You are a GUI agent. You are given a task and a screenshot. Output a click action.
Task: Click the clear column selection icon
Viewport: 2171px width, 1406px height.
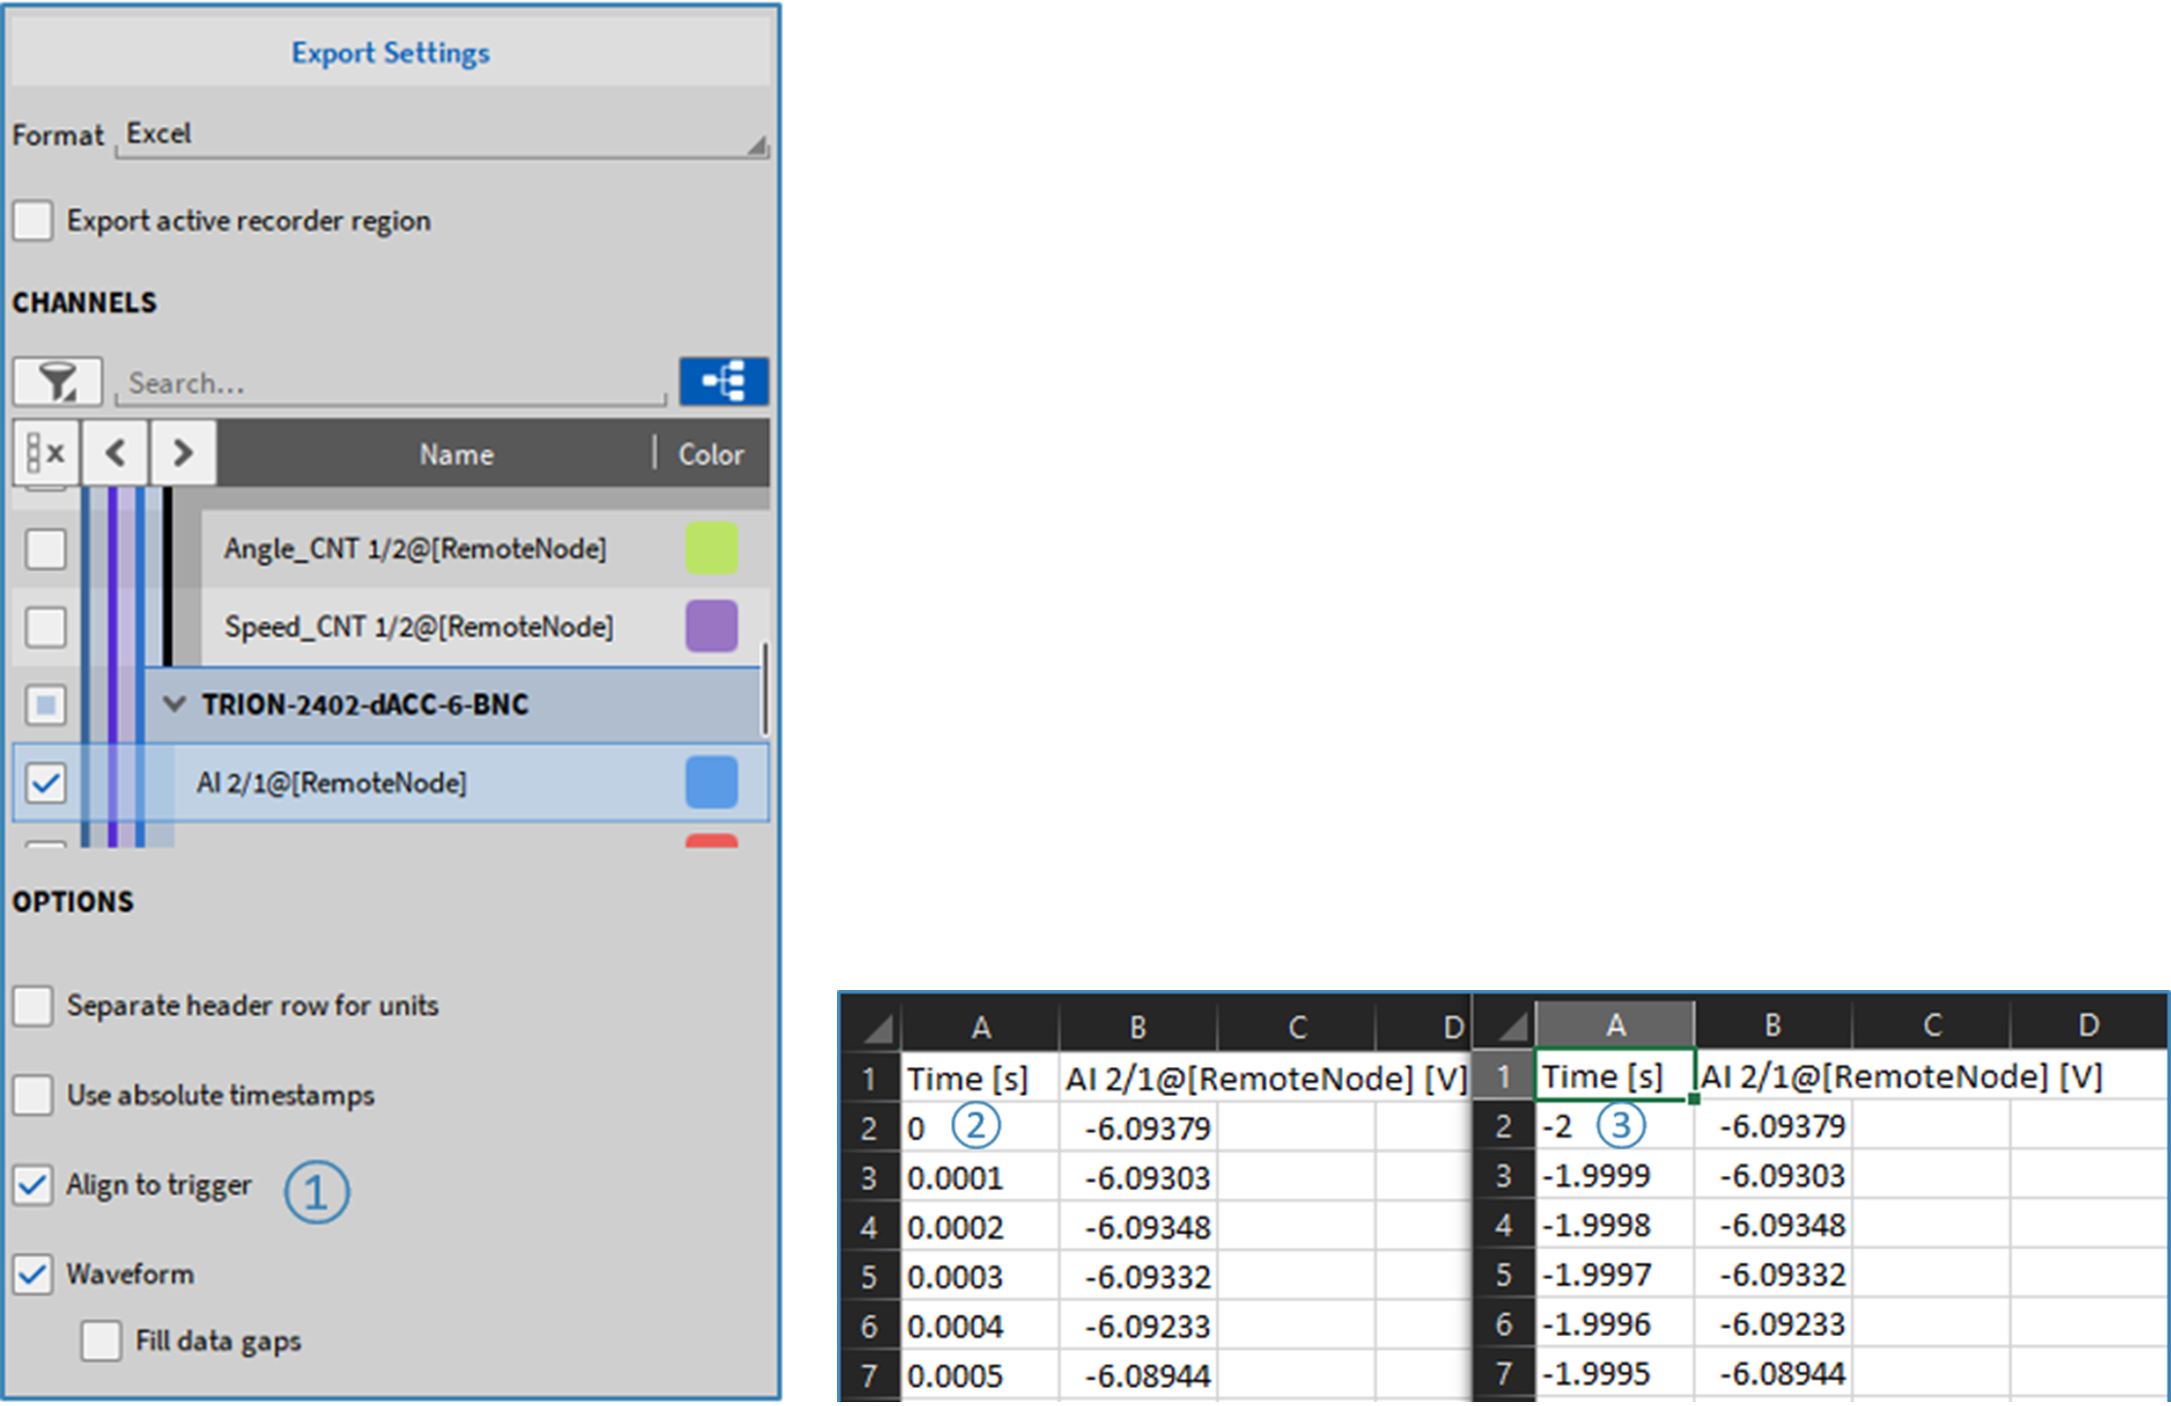pos(46,454)
